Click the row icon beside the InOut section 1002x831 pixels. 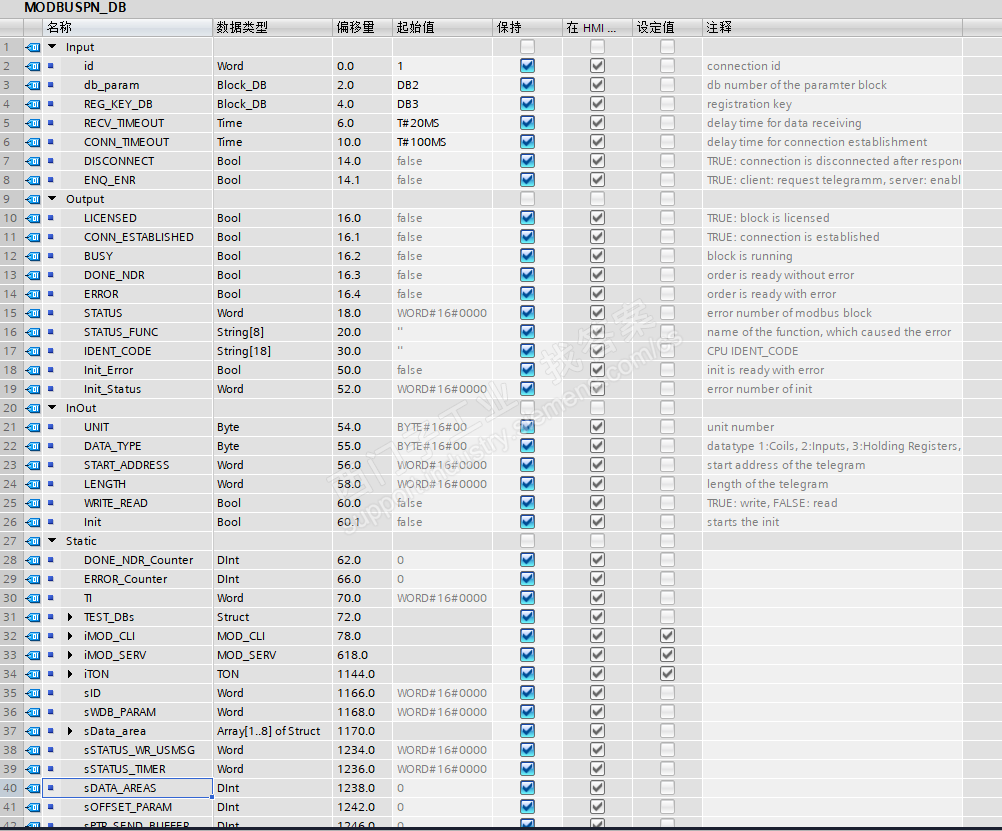point(33,408)
